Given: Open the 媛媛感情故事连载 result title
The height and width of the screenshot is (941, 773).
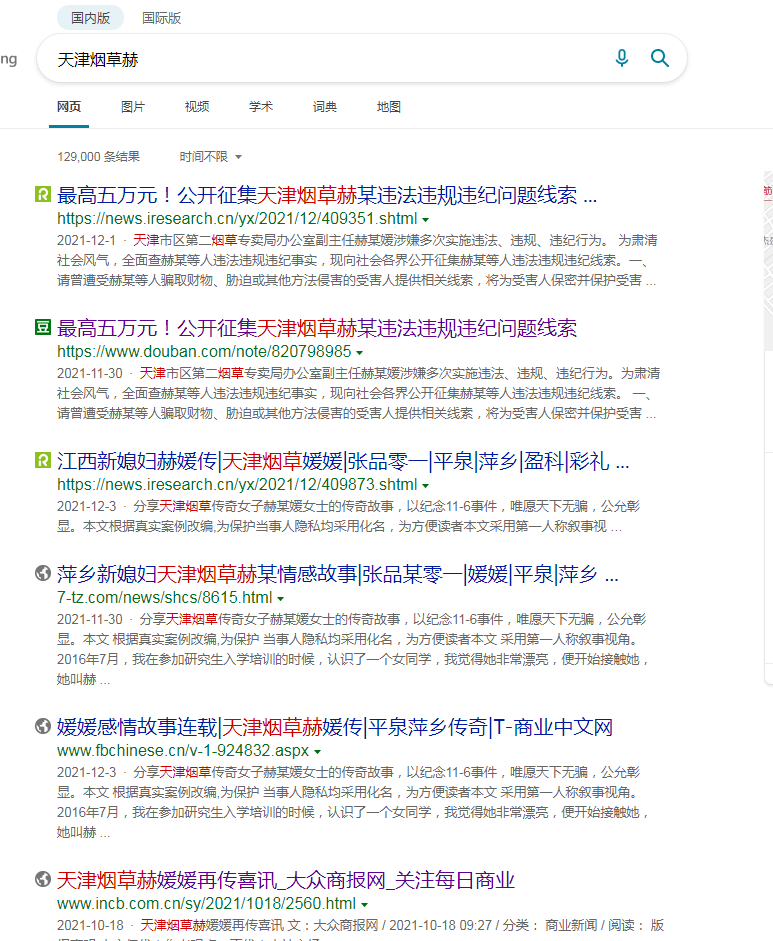Looking at the screenshot, I should [335, 727].
